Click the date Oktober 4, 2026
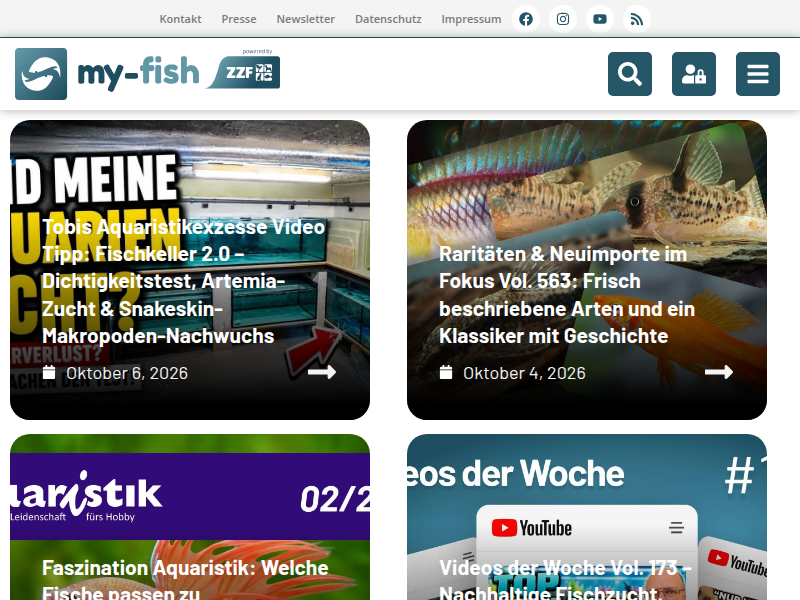The image size is (800, 600). click(524, 373)
